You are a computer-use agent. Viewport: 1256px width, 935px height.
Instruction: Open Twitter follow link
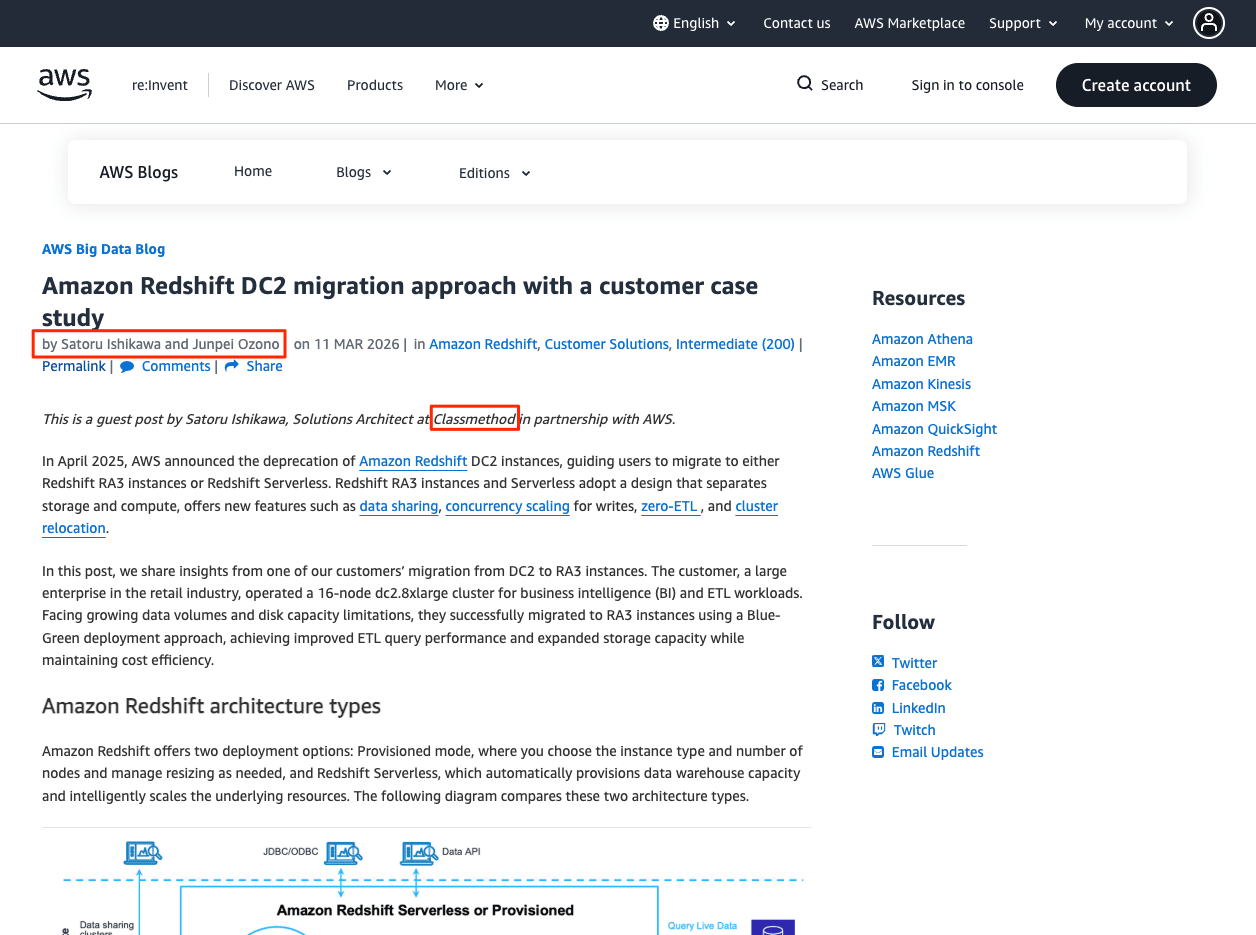tap(914, 663)
